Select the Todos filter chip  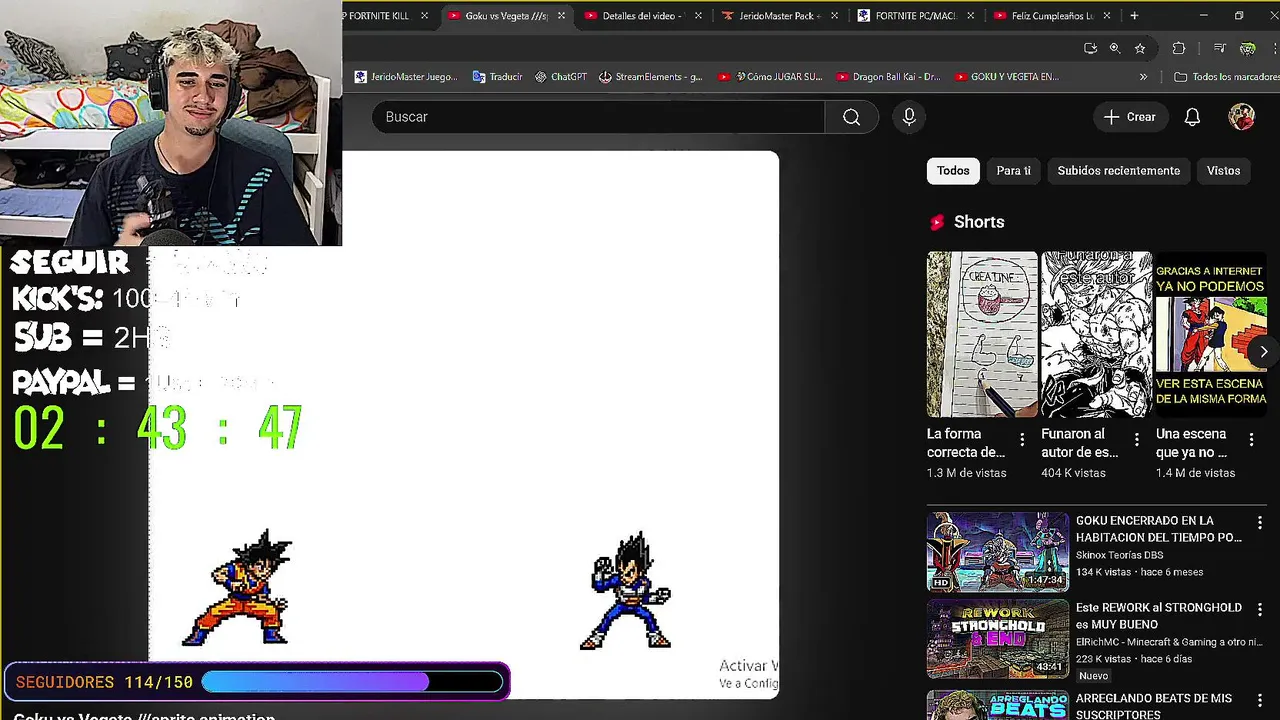click(x=953, y=171)
